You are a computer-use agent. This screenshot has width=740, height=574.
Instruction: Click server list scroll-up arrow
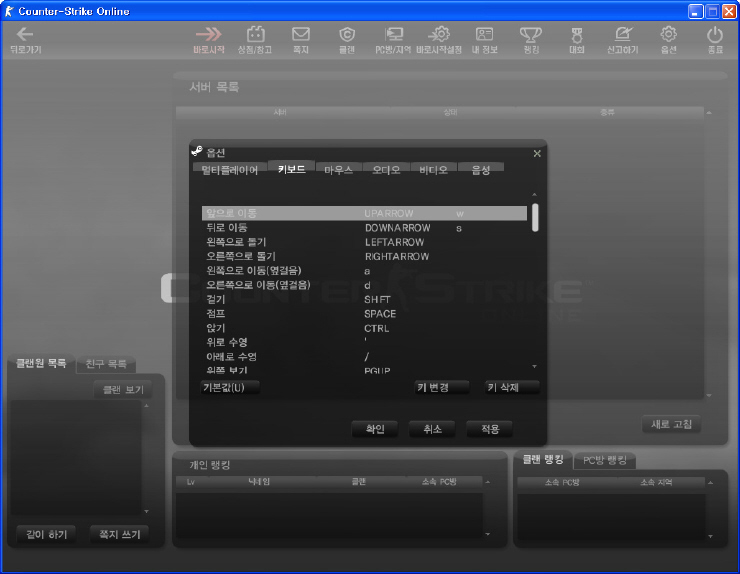(x=709, y=113)
